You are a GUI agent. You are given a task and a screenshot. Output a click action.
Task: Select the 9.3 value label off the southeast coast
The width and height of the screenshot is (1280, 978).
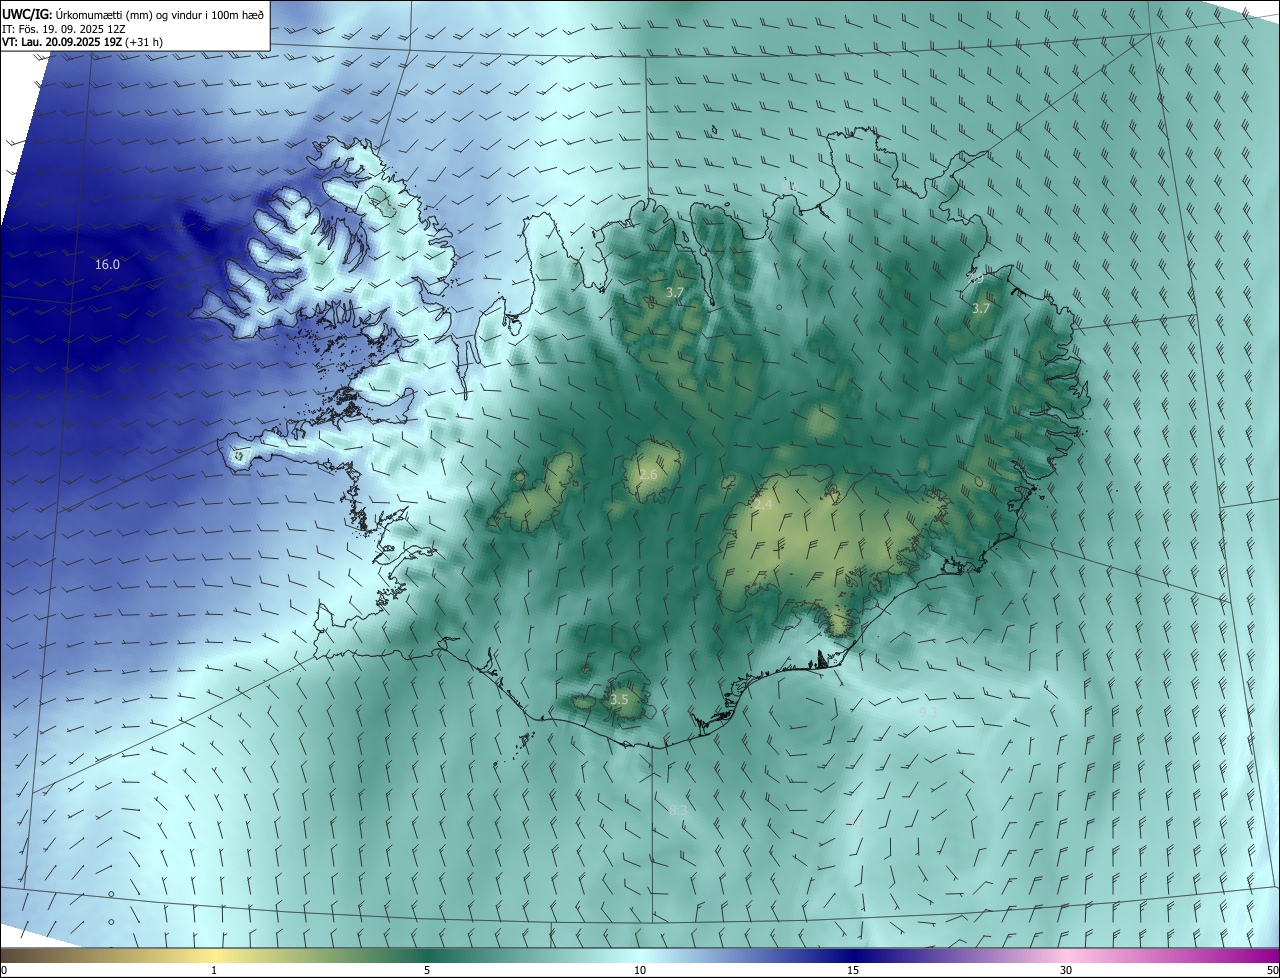click(928, 712)
